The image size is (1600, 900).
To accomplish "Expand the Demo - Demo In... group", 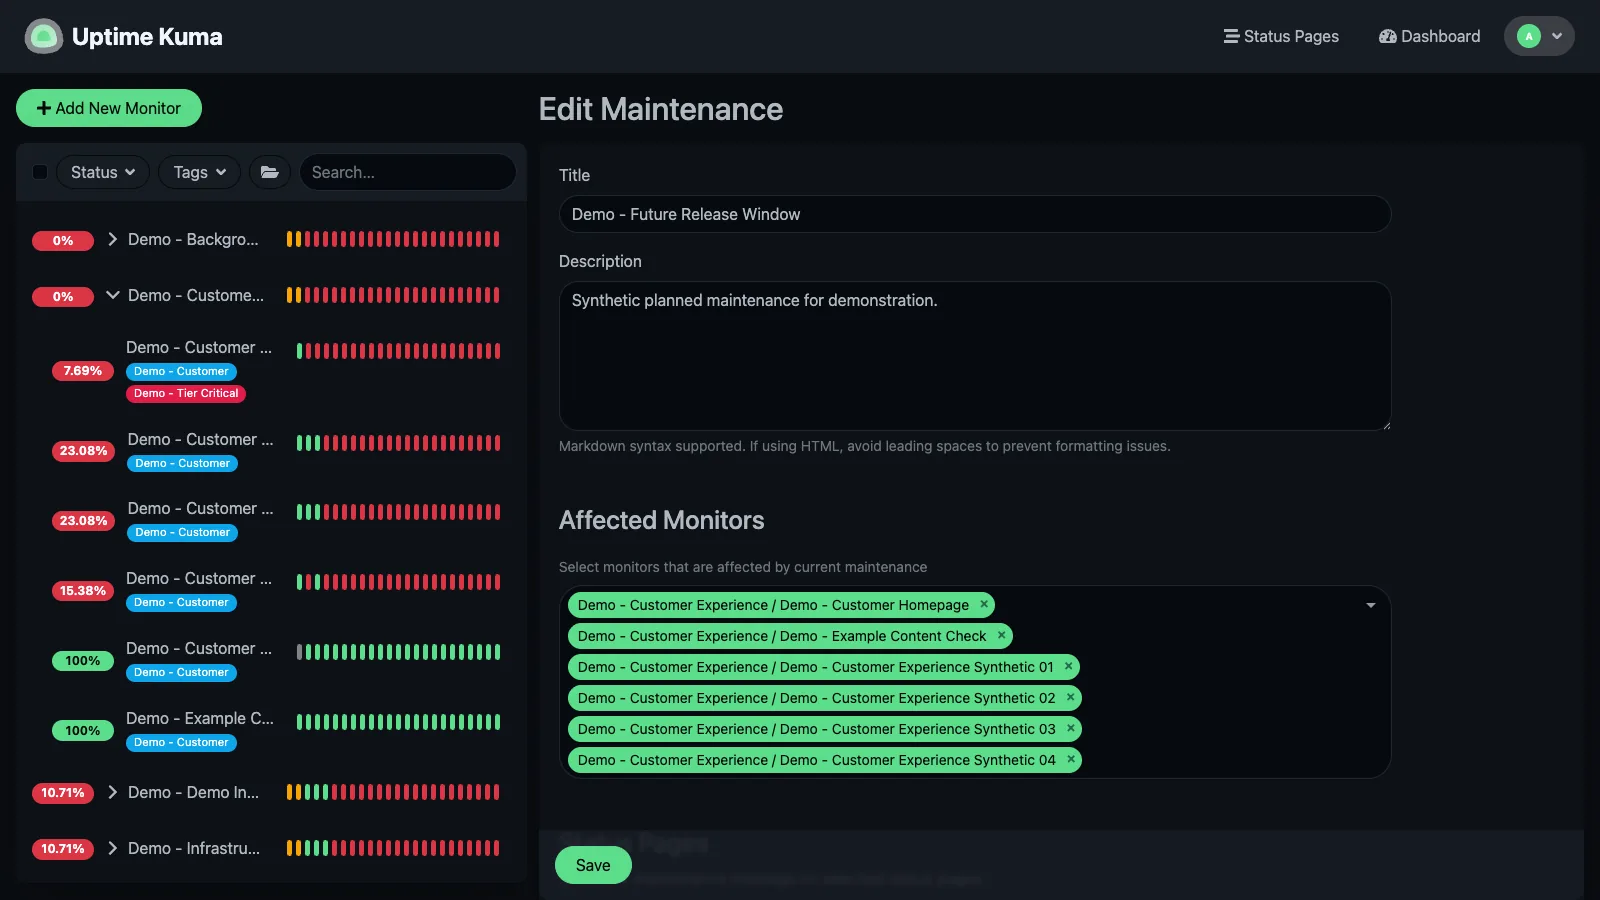I will coord(113,792).
